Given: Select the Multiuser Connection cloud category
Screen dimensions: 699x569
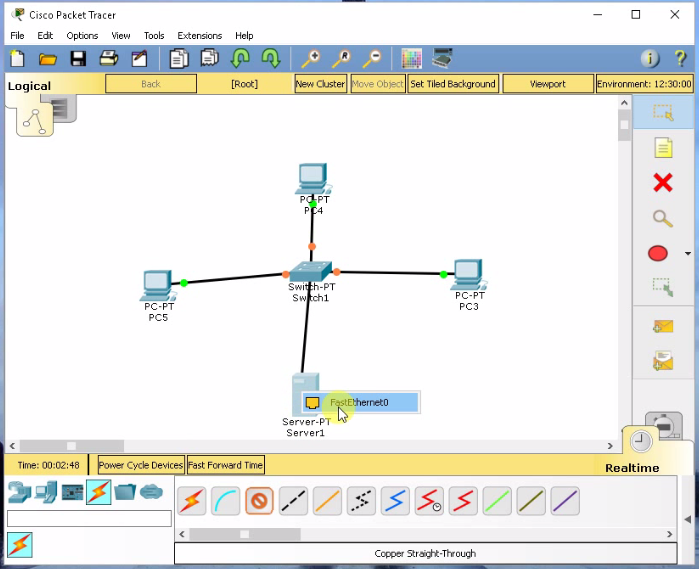Looking at the screenshot, I should pyautogui.click(x=151, y=492).
